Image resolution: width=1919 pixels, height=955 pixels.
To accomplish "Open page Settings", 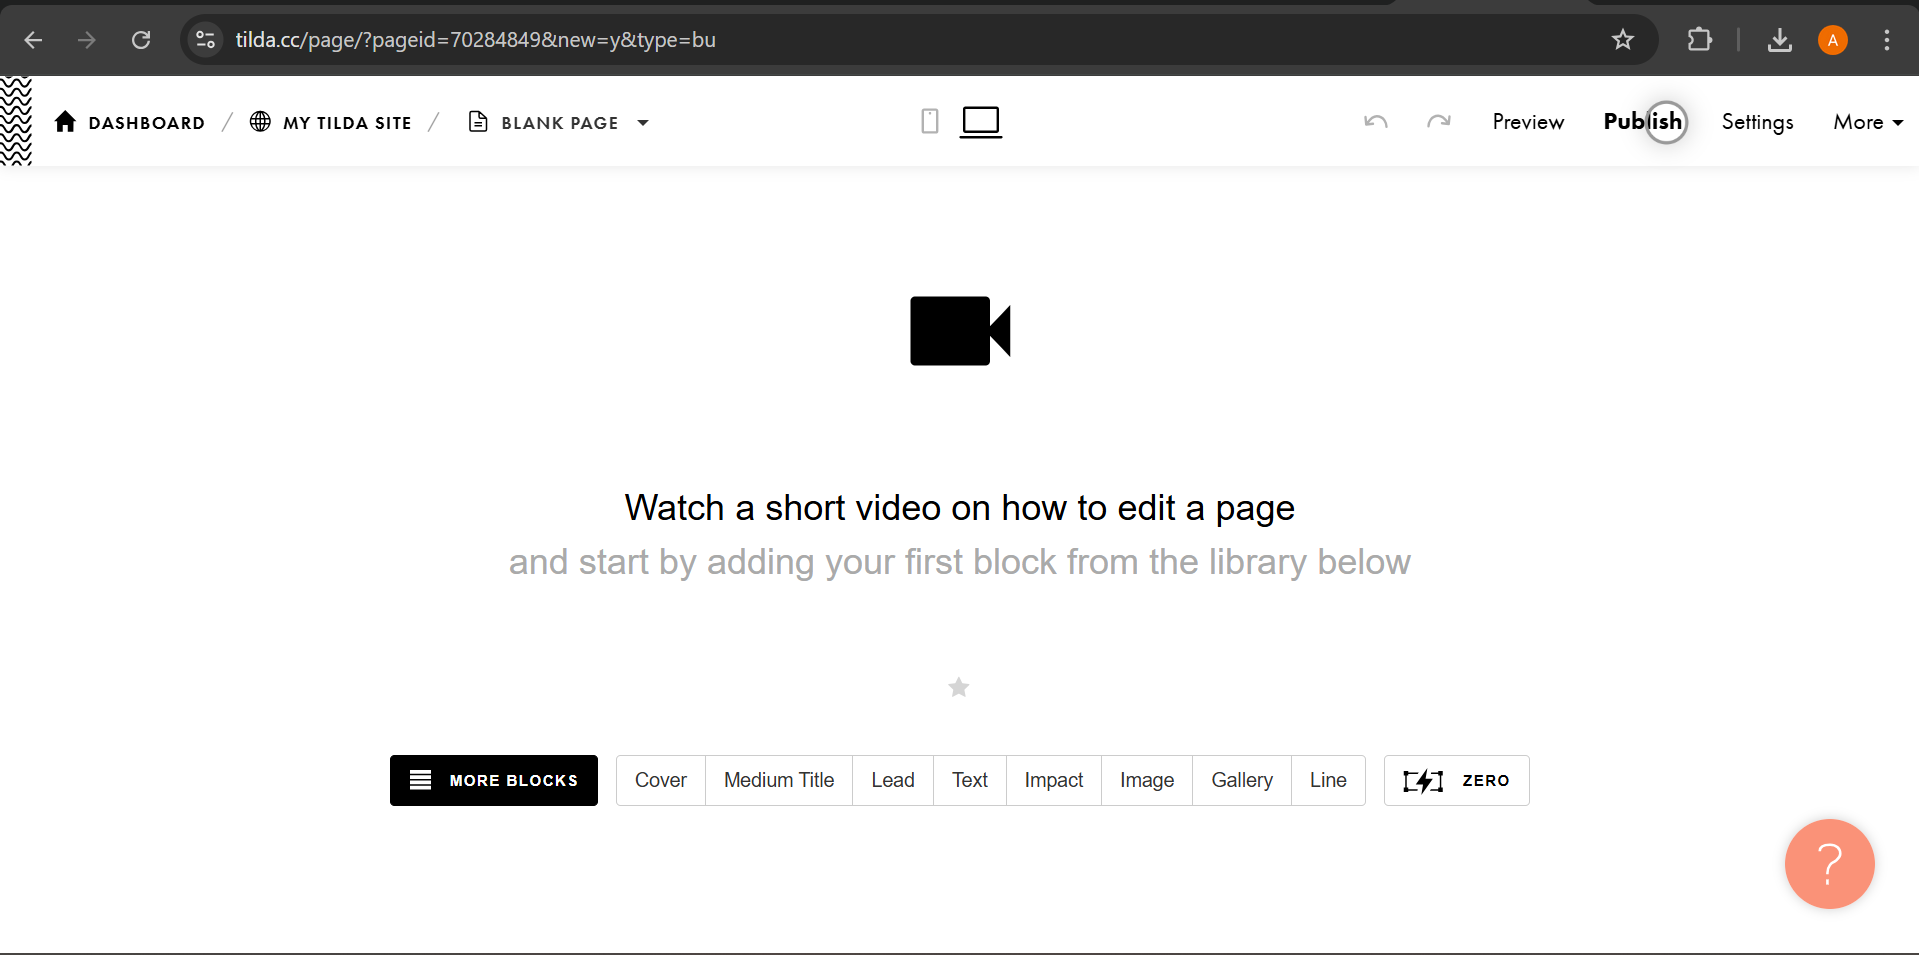I will (x=1757, y=122).
